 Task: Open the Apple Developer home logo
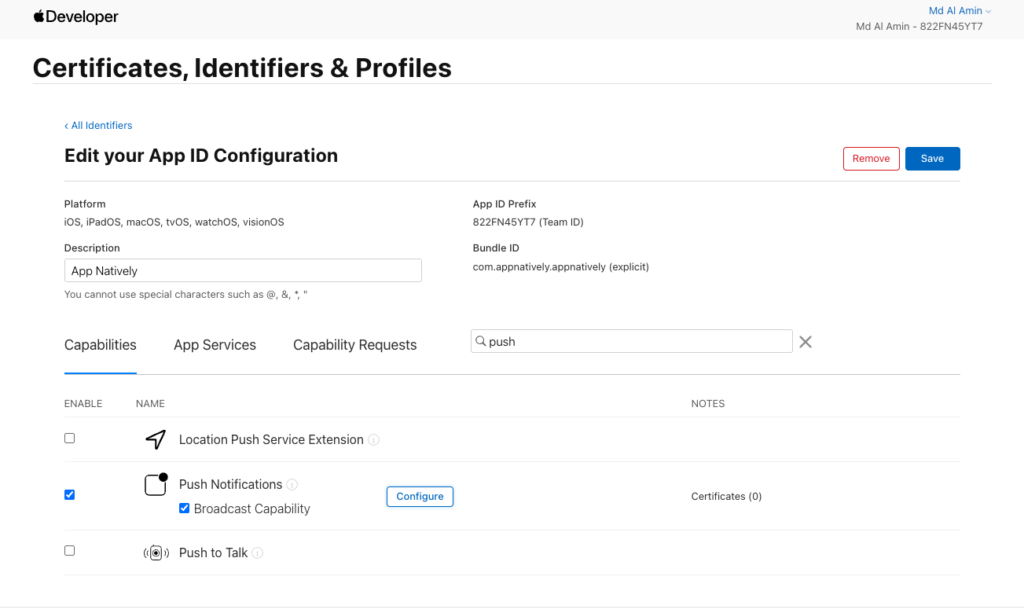pyautogui.click(x=76, y=17)
